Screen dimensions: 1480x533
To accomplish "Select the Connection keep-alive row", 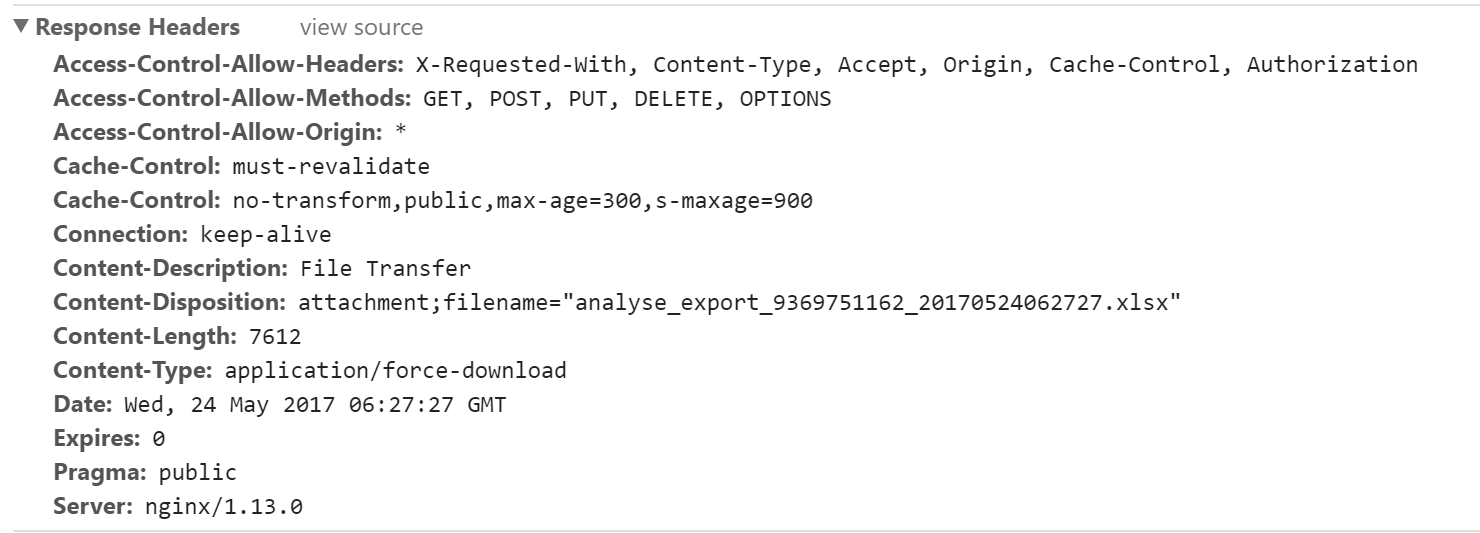I will (192, 235).
